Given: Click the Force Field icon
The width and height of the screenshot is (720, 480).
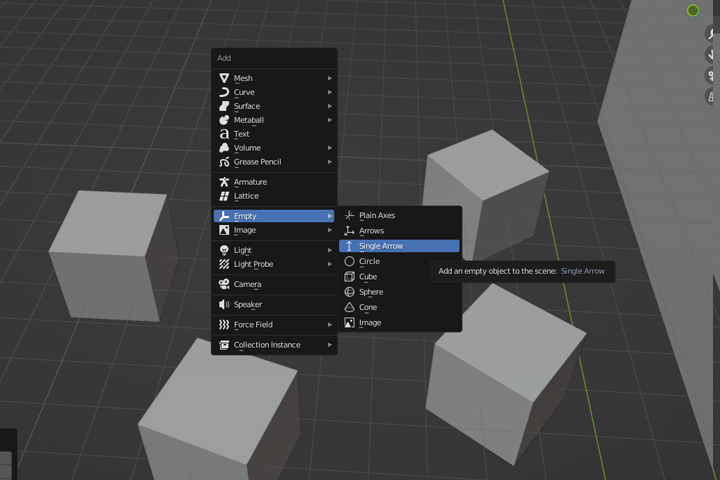Looking at the screenshot, I should point(224,325).
